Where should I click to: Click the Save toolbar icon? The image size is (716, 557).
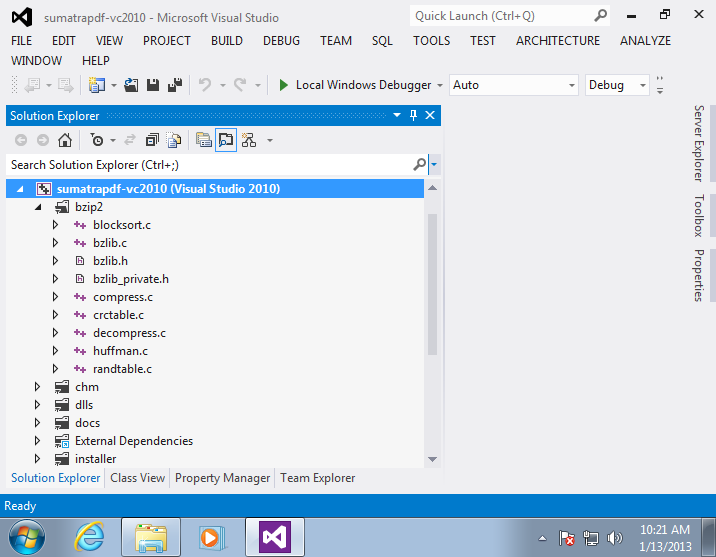coord(153,85)
